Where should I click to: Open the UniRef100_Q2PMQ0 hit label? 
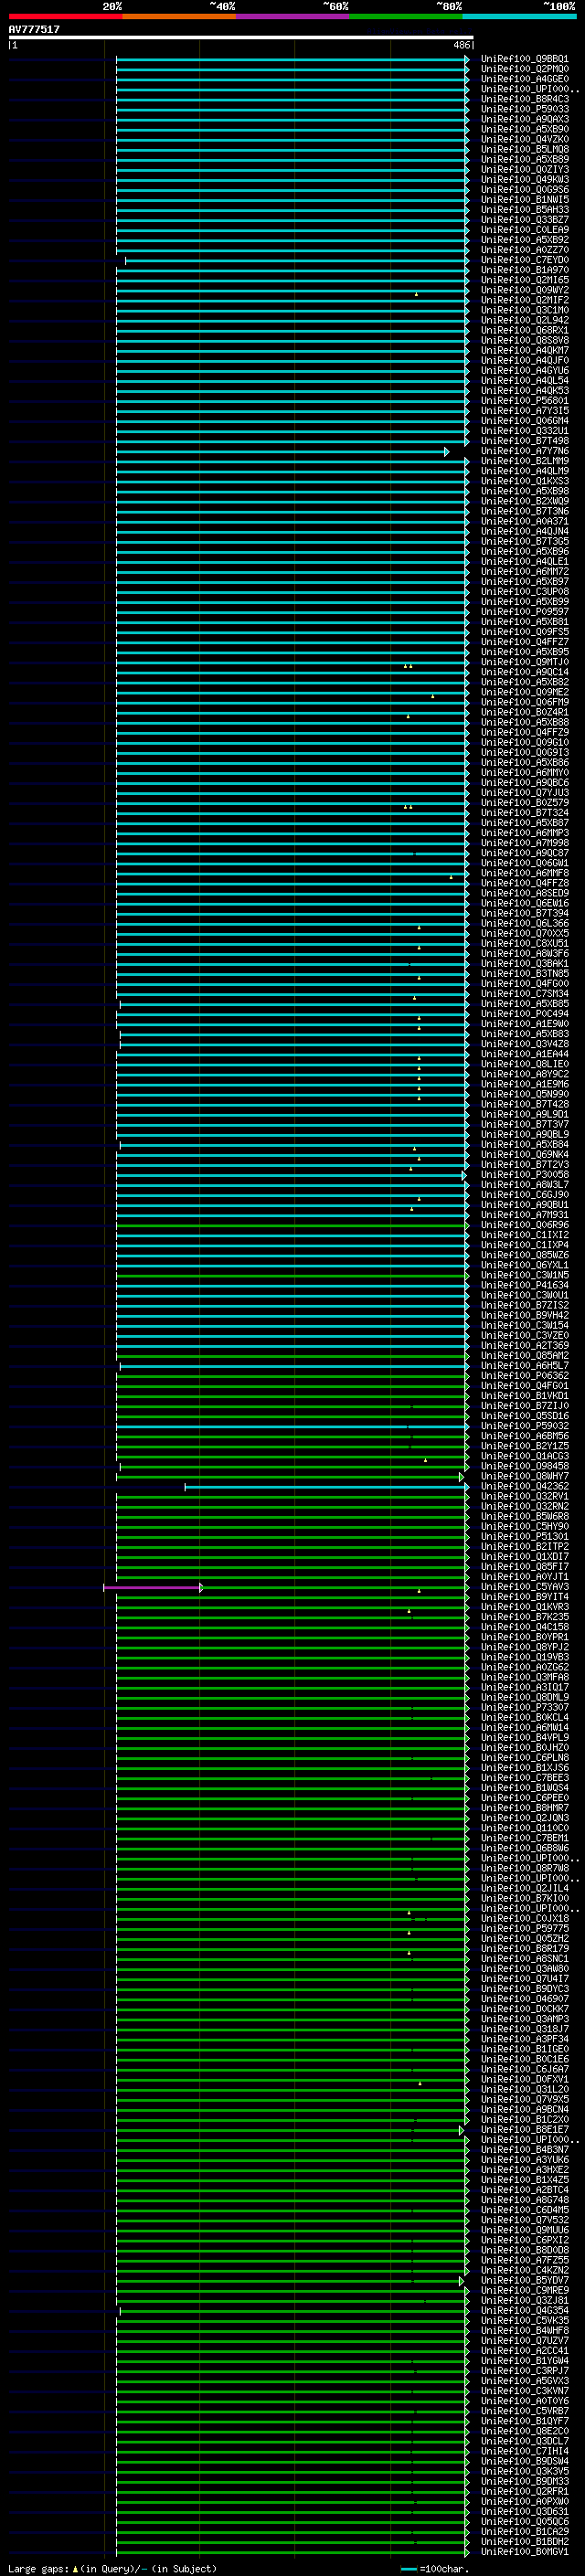pos(524,69)
